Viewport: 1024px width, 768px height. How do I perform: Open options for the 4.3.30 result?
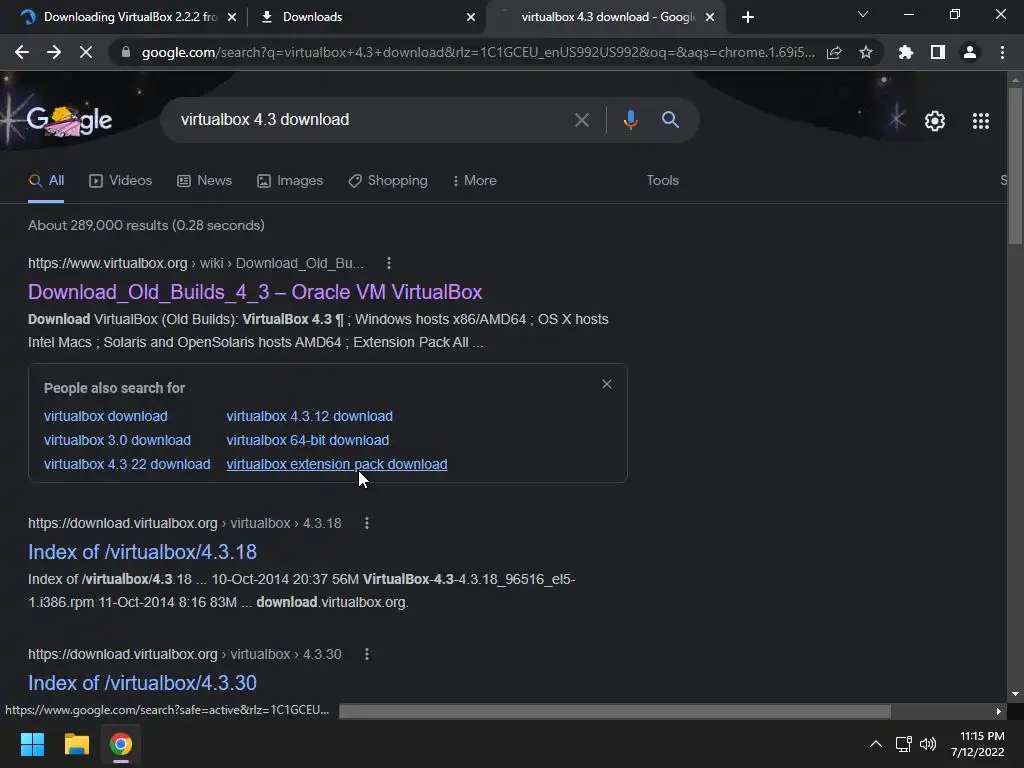click(367, 654)
